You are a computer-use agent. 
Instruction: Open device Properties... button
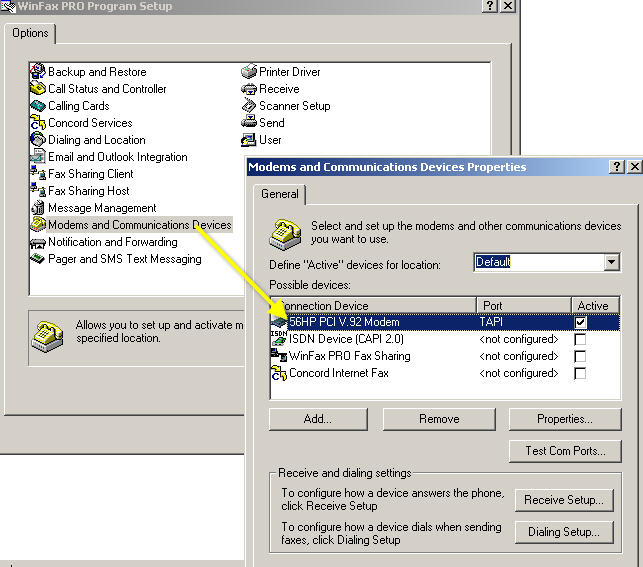565,419
